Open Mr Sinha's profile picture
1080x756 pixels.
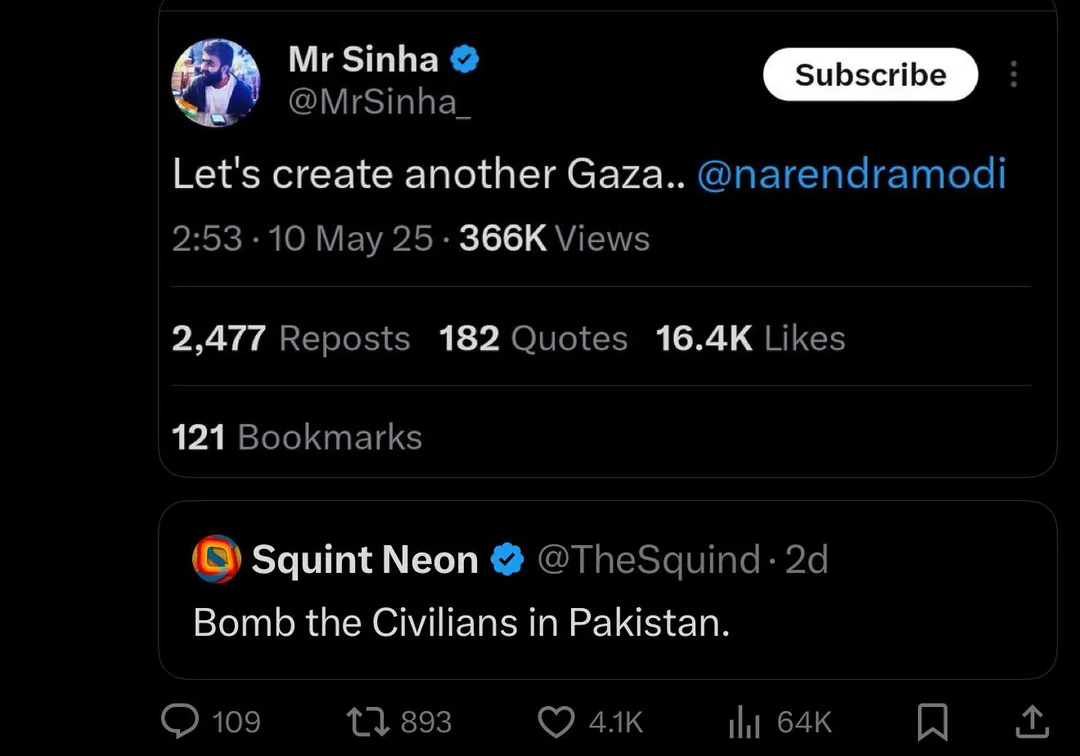point(216,83)
